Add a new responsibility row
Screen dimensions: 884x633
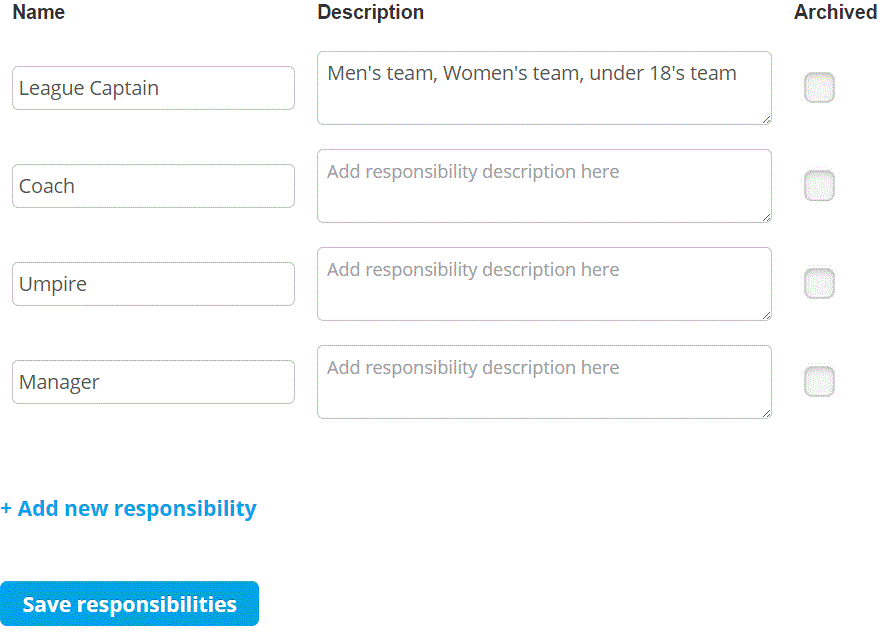click(x=129, y=508)
